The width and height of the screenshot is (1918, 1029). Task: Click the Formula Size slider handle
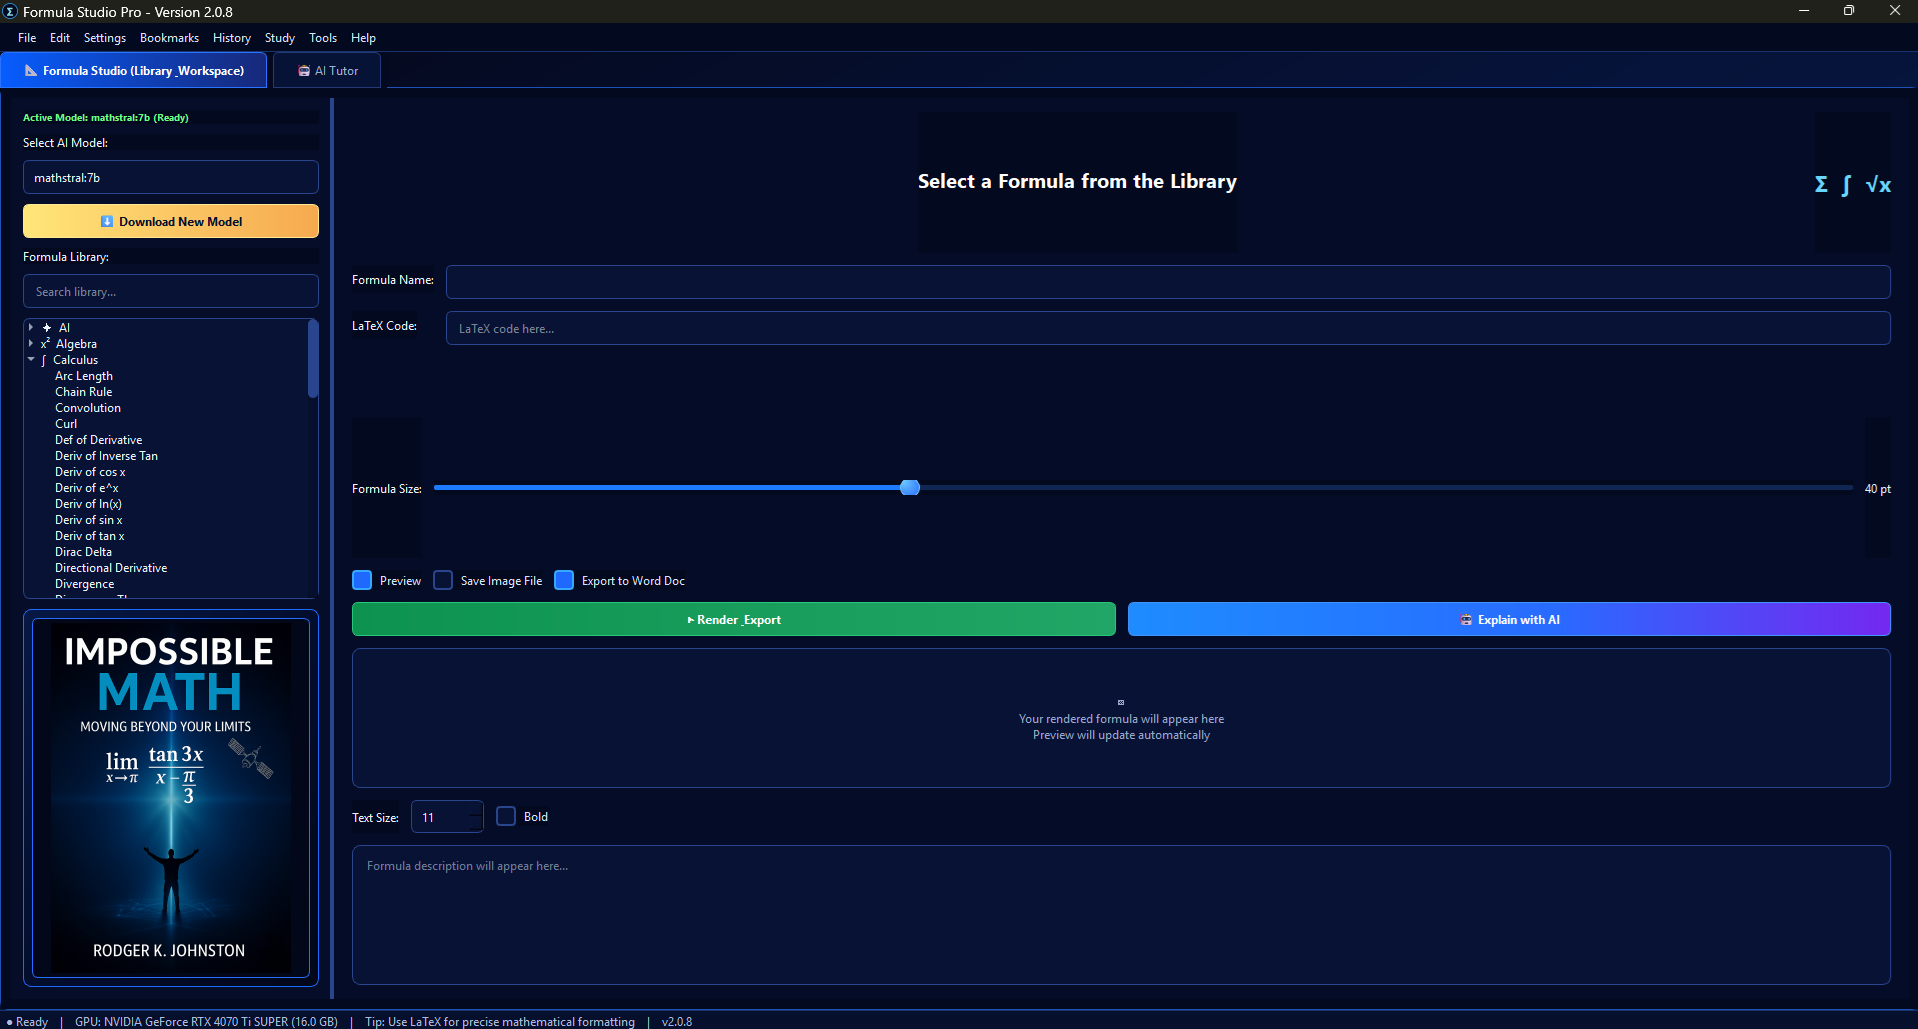[x=910, y=488]
